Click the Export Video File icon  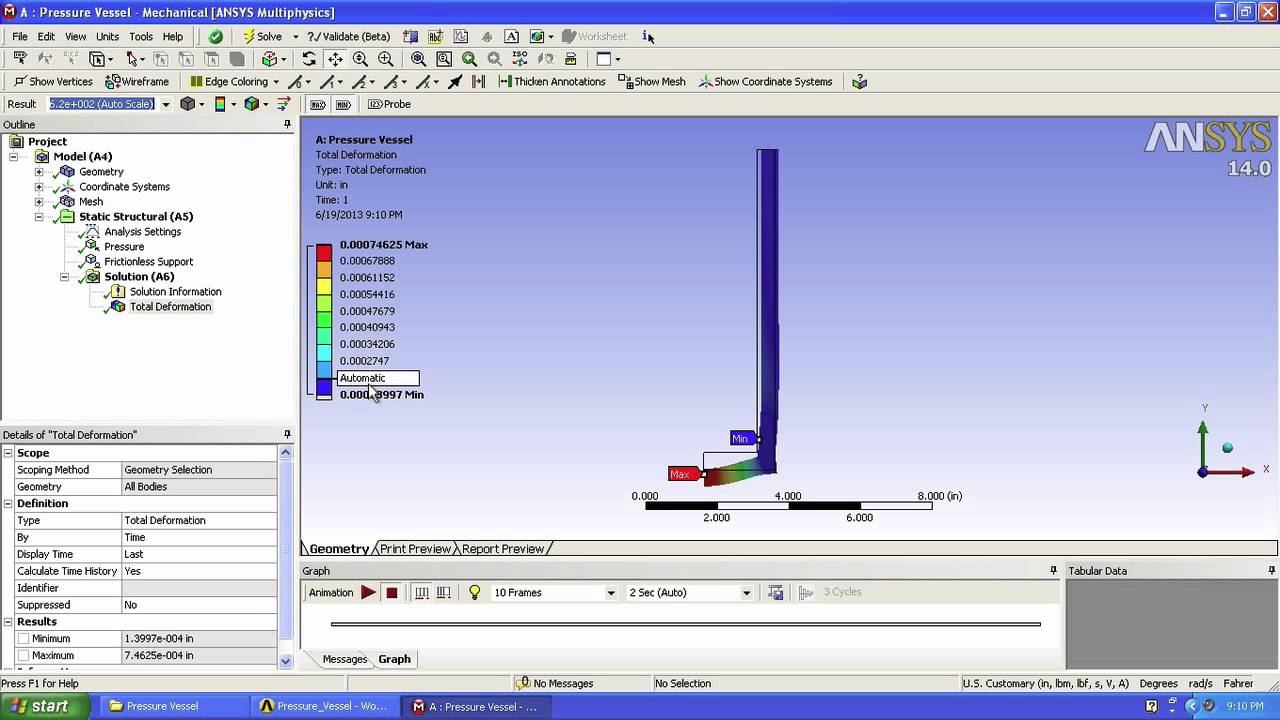[x=775, y=593]
